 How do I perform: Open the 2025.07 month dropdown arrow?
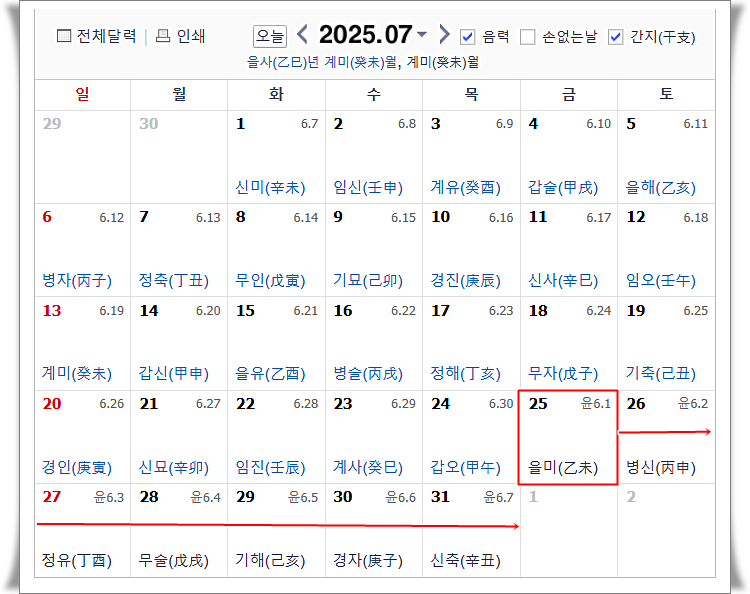[422, 34]
